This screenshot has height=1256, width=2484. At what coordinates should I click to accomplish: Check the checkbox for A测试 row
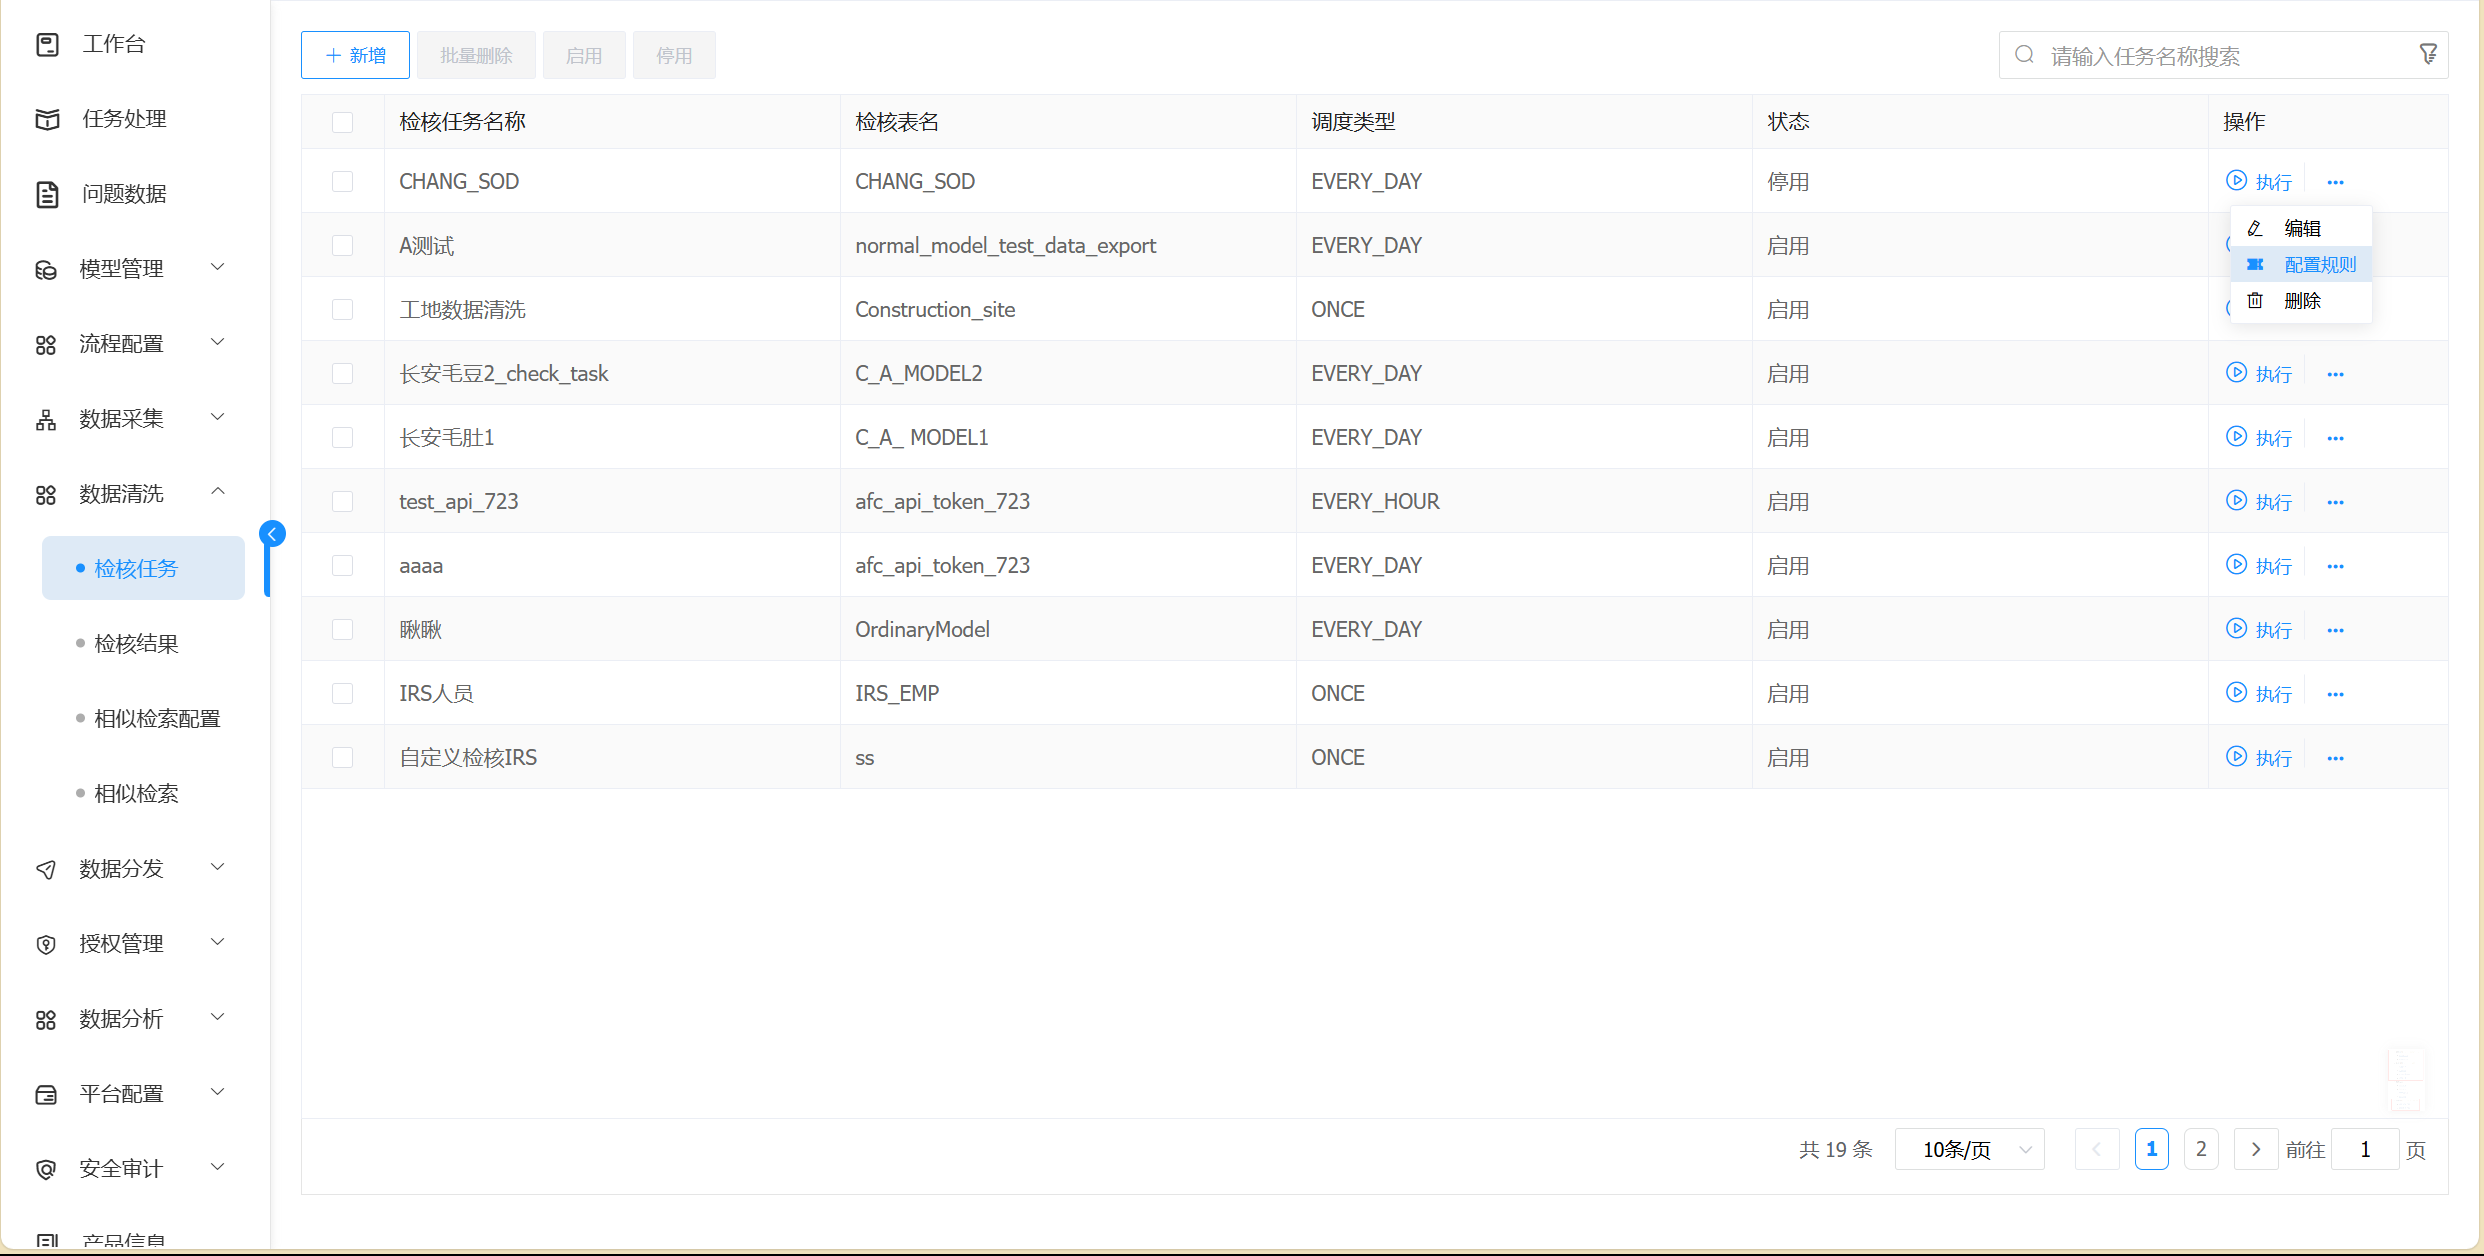pyautogui.click(x=342, y=246)
